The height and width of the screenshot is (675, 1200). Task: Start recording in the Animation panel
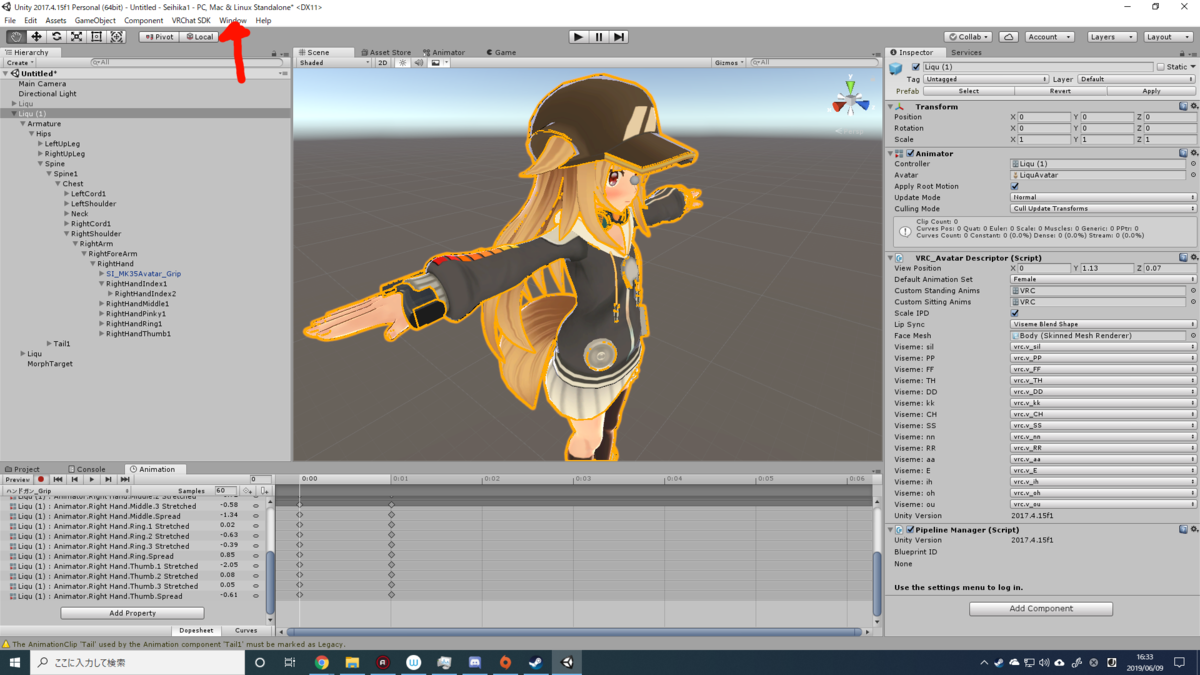coord(41,480)
